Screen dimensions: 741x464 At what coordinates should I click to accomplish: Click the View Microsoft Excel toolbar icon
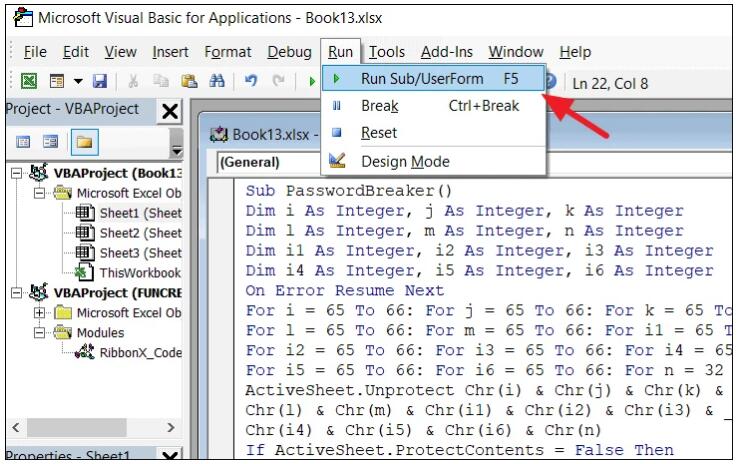[x=29, y=81]
